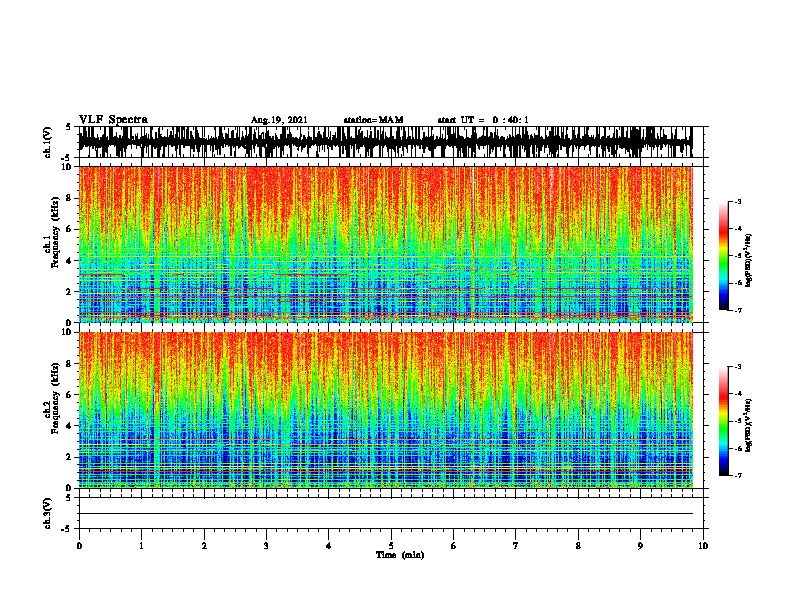Click the ch.1 color bar unit label
The width and height of the screenshot is (792, 612).
tap(749, 260)
